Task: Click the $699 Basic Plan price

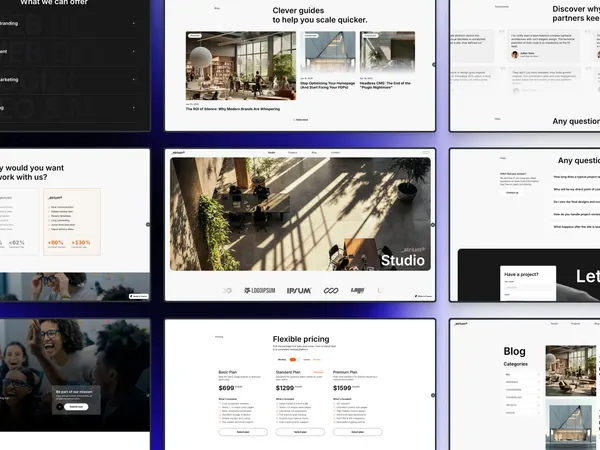Action: click(226, 388)
